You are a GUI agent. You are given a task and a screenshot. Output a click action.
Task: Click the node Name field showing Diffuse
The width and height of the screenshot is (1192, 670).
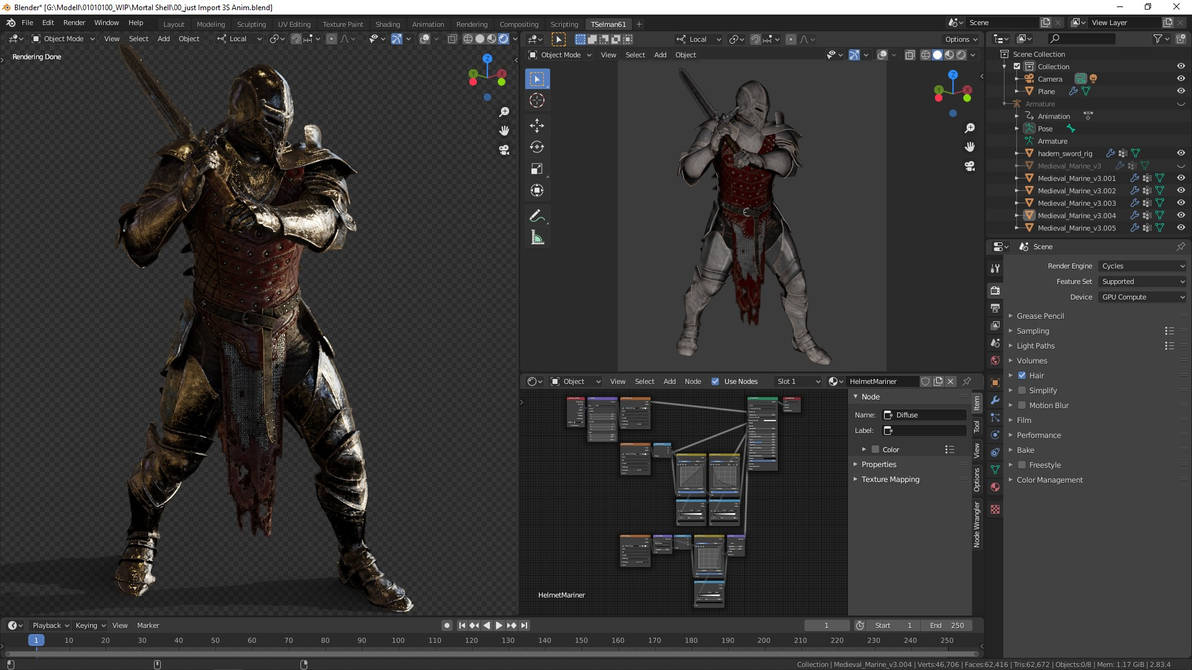pos(924,415)
